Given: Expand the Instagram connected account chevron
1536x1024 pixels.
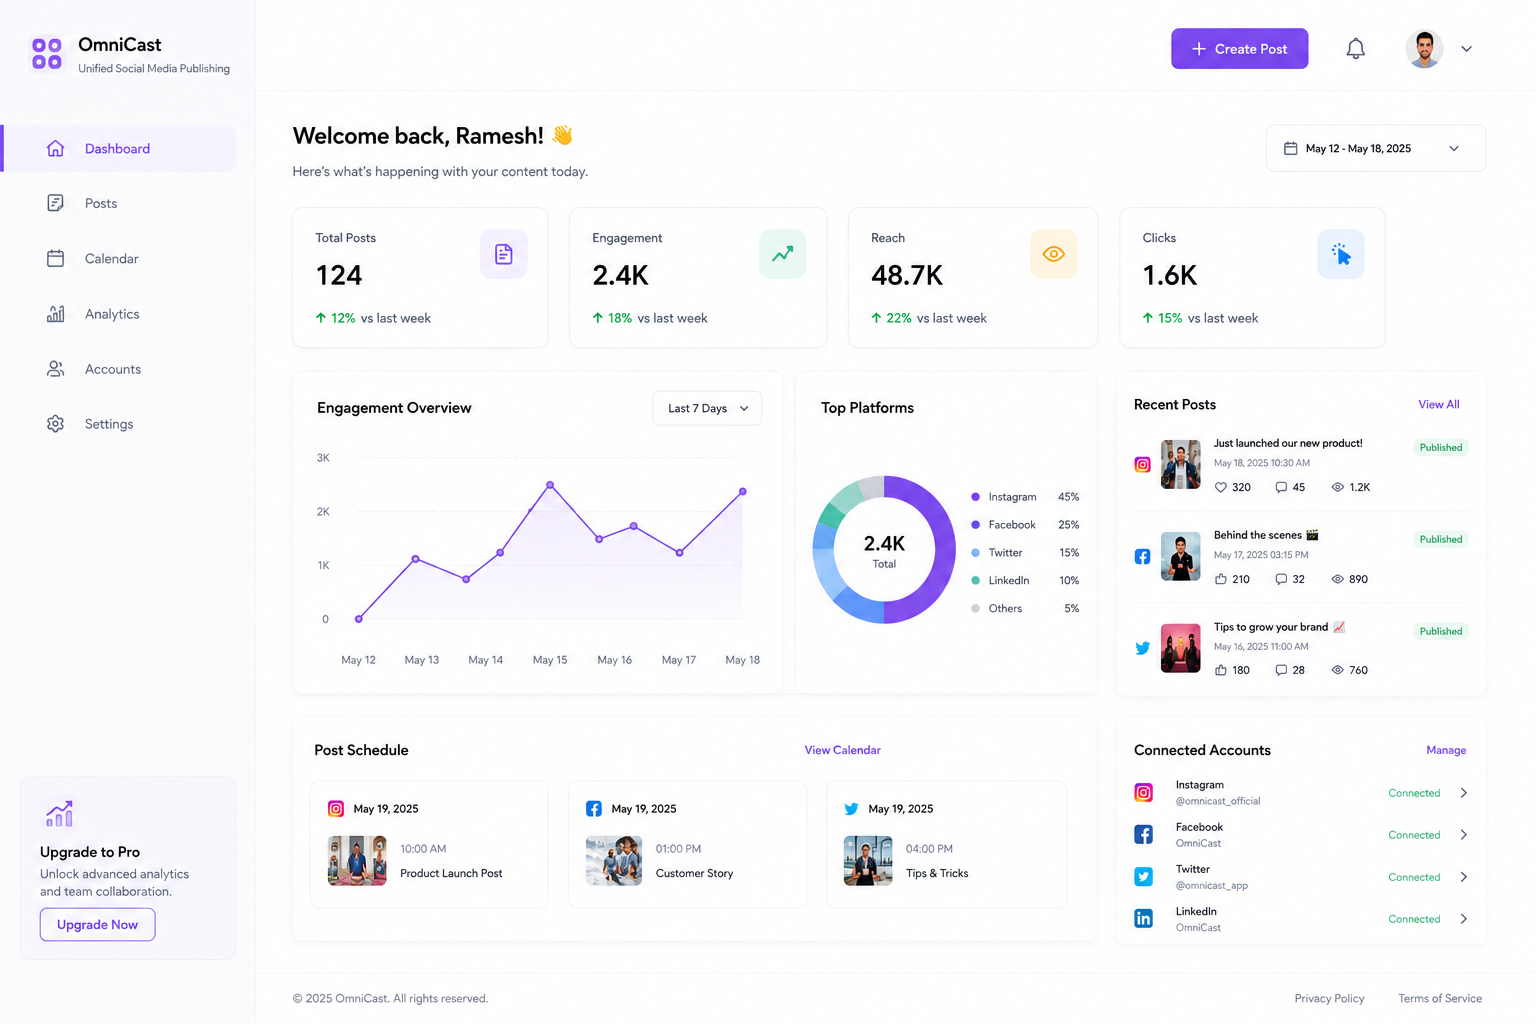Looking at the screenshot, I should click(1463, 793).
